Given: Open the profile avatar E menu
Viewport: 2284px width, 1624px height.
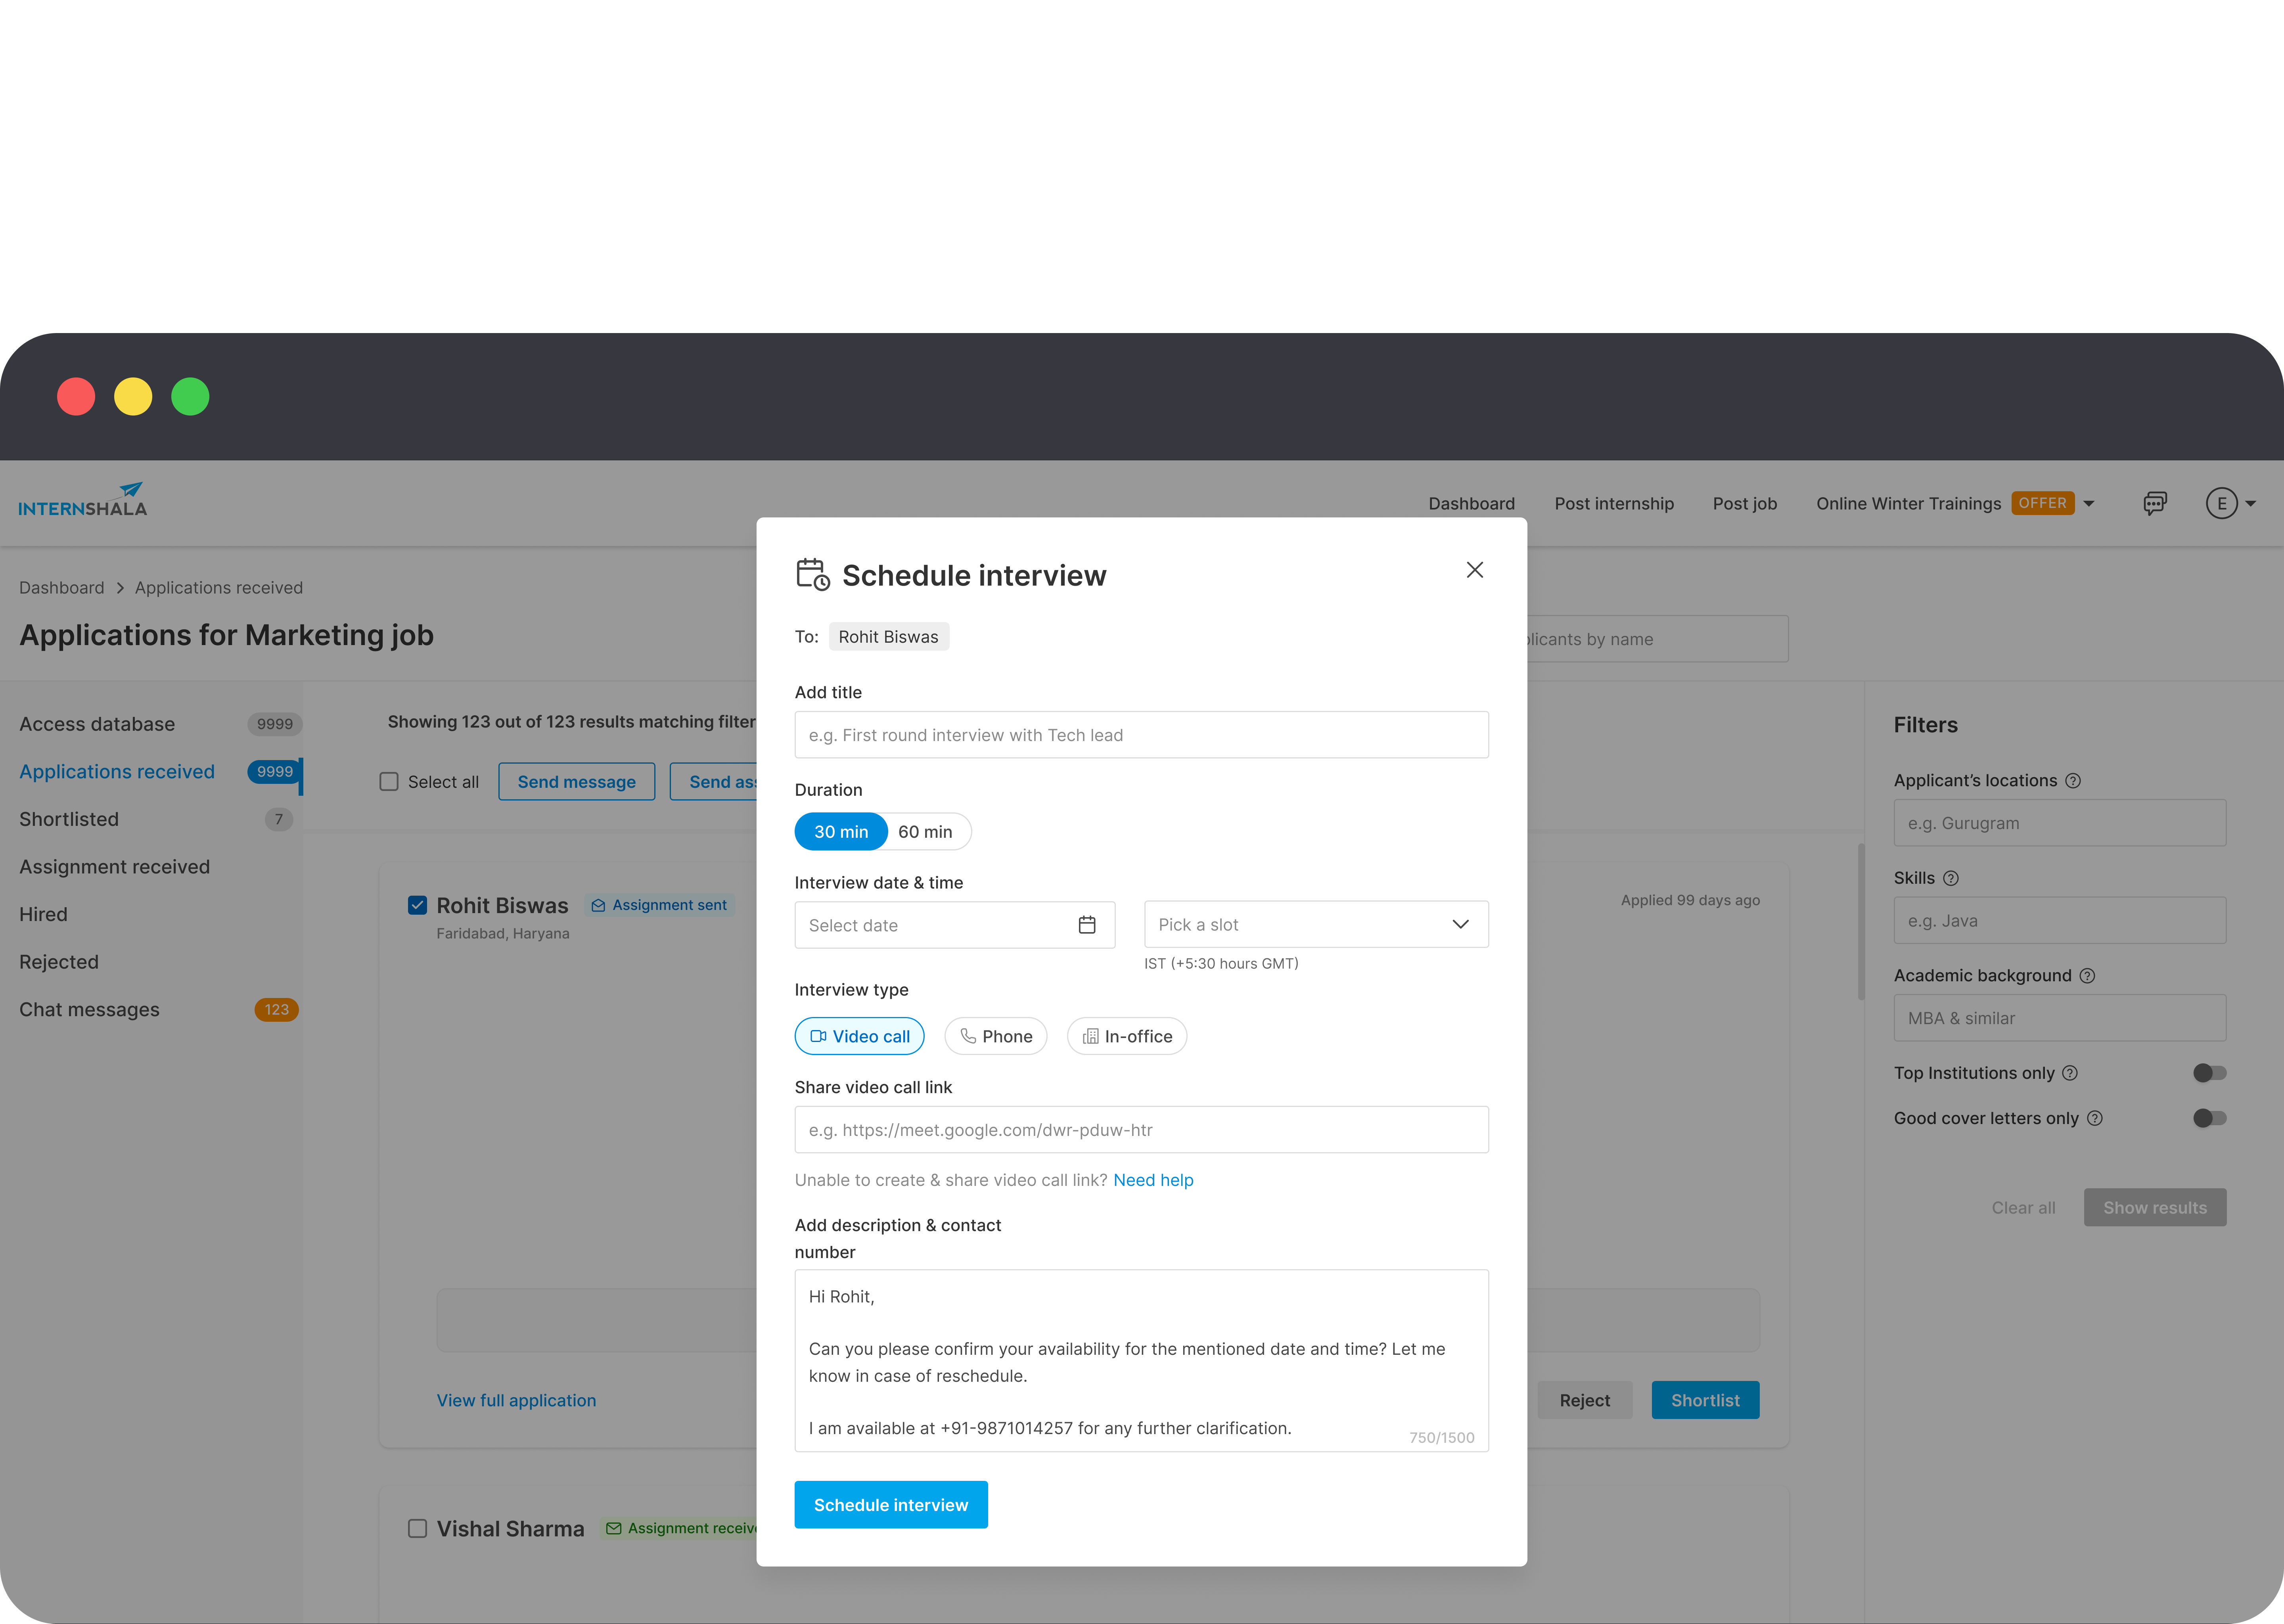Looking at the screenshot, I should pos(2222,503).
